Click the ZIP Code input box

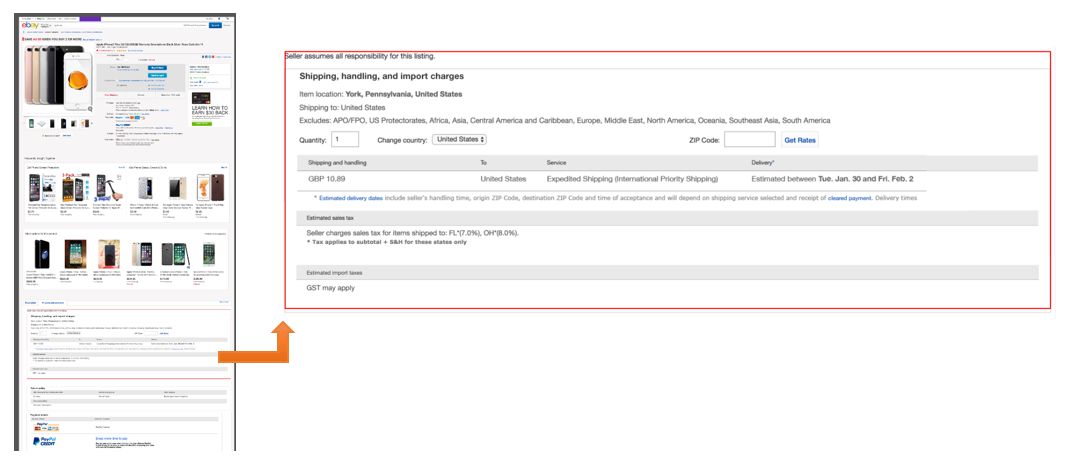pyautogui.click(x=749, y=140)
